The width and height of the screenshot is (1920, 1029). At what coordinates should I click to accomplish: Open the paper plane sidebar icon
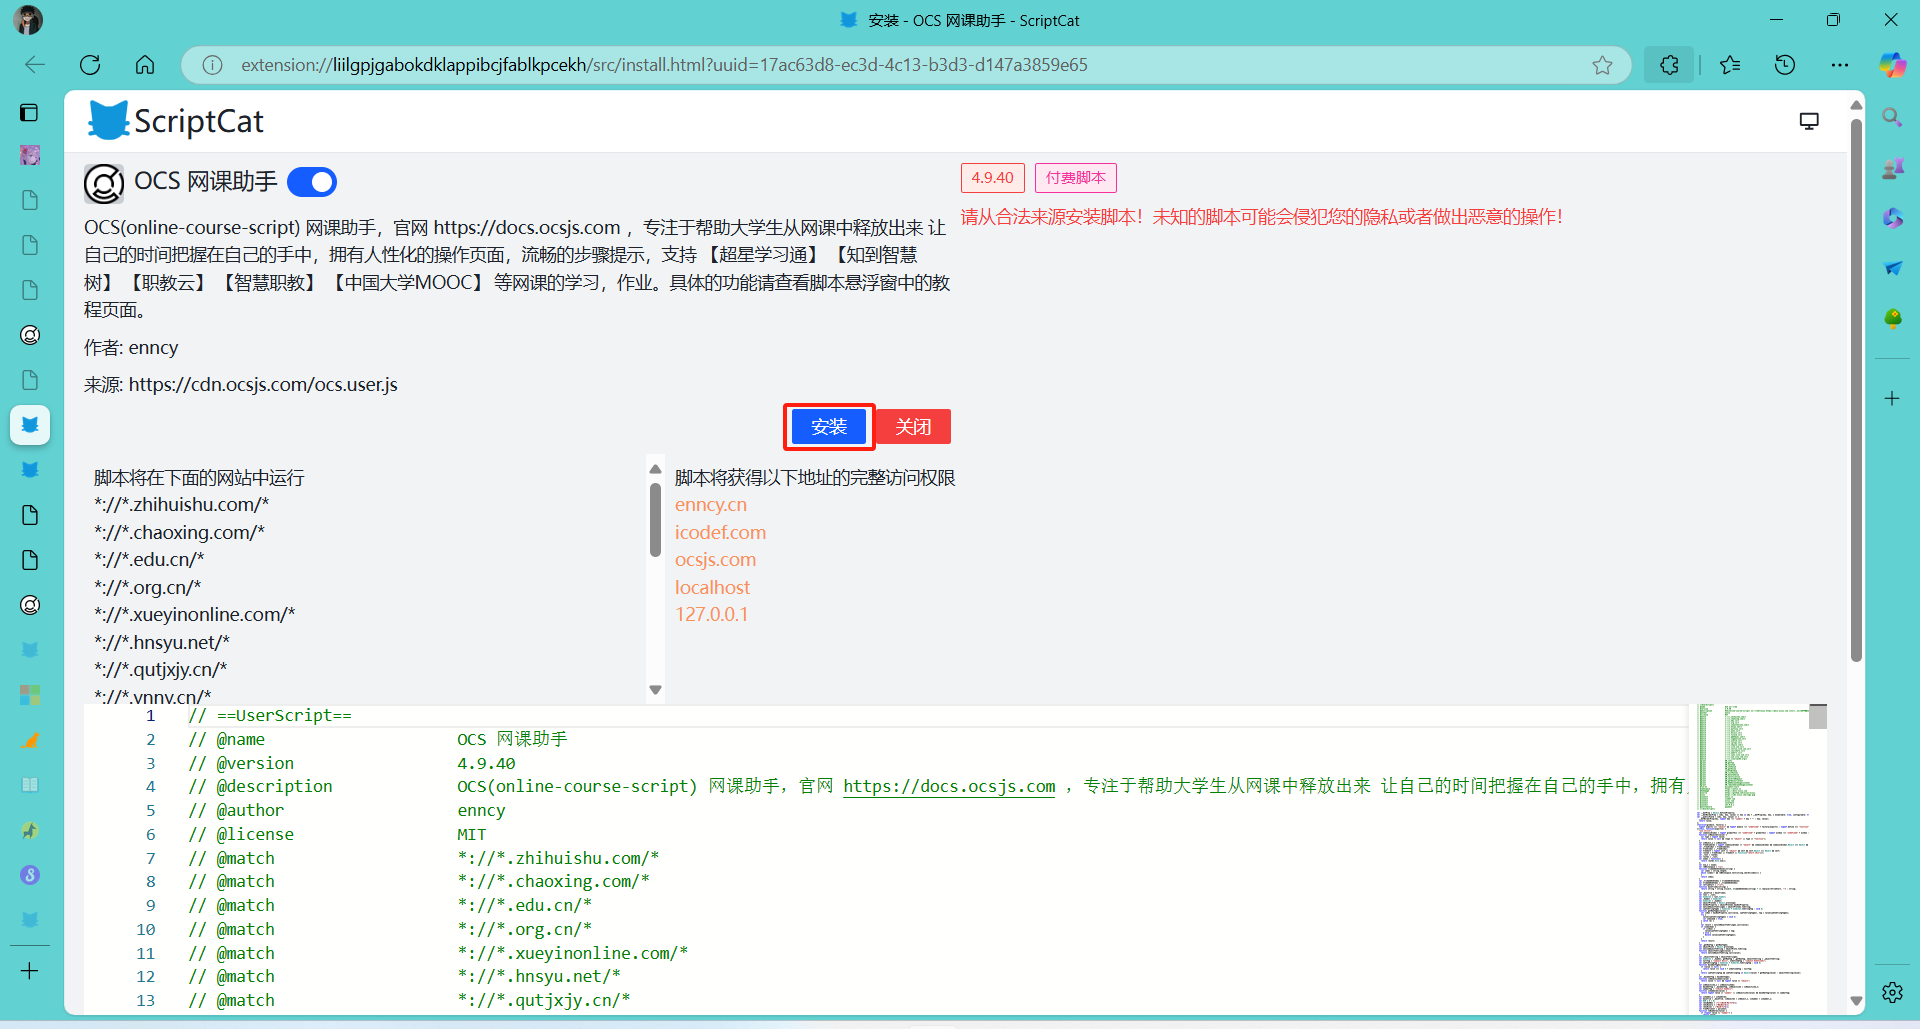coord(1892,268)
